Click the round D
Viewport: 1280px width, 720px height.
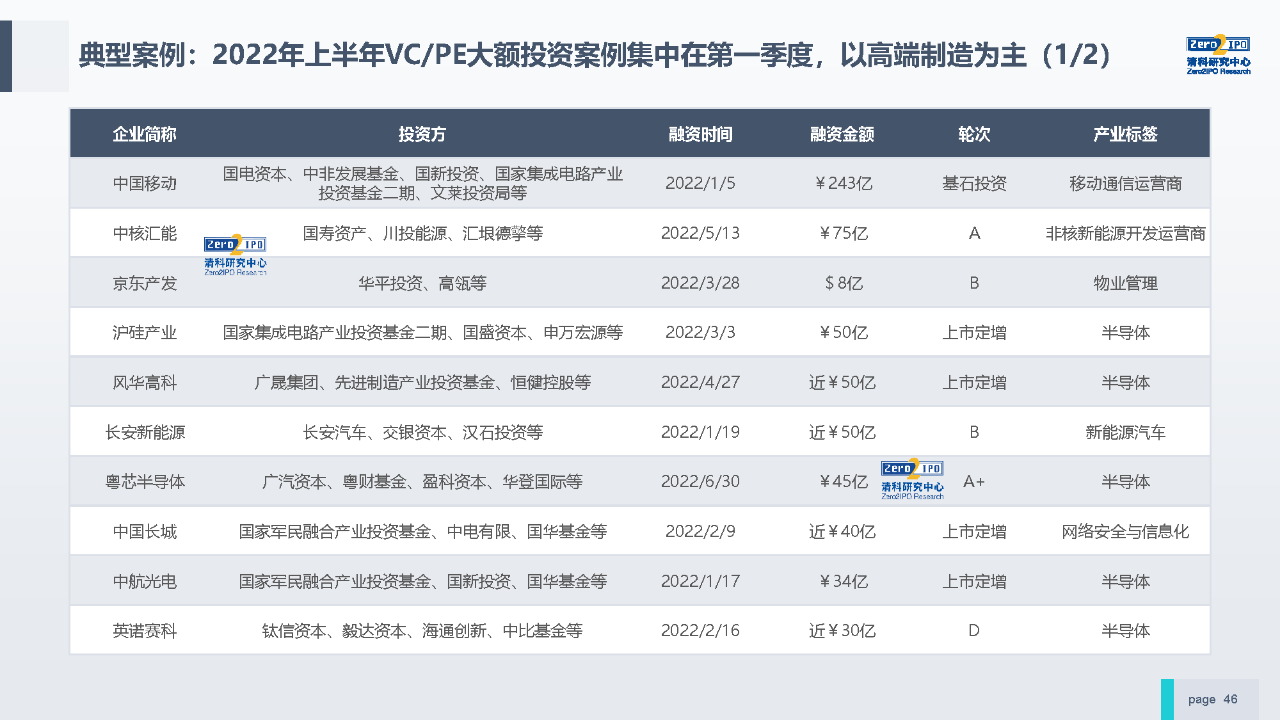(x=974, y=631)
